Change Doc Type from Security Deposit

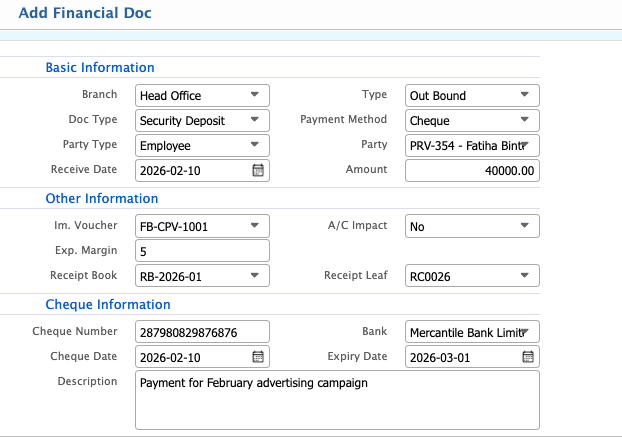pyautogui.click(x=202, y=121)
